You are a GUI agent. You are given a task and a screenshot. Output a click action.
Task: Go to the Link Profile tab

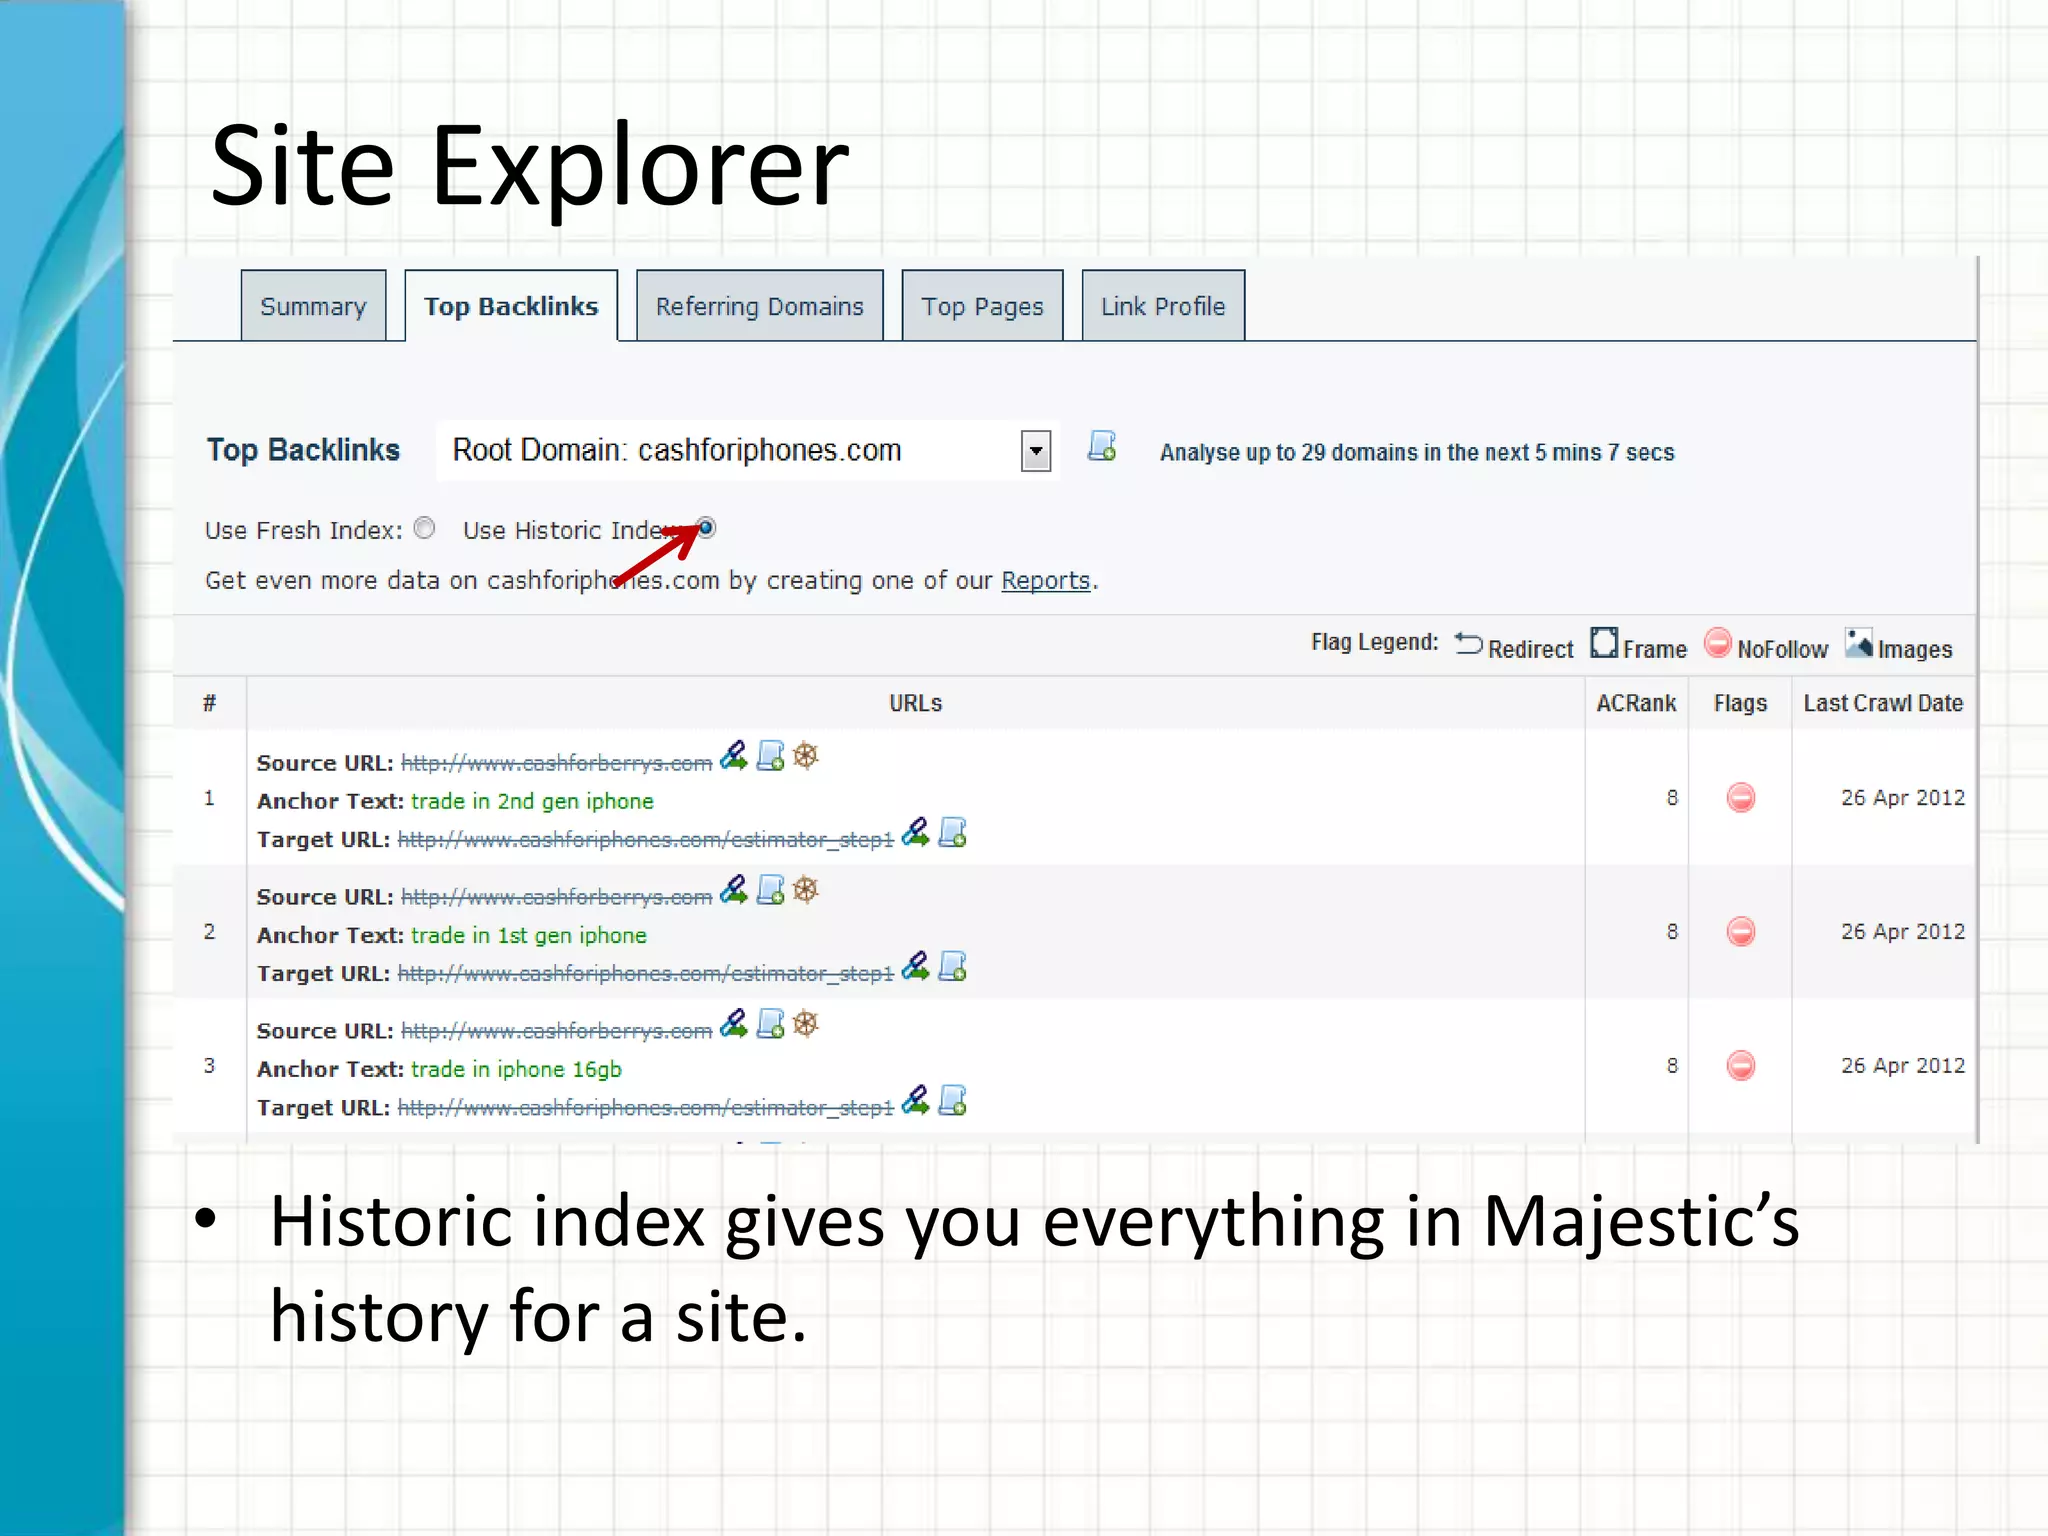pos(1163,306)
